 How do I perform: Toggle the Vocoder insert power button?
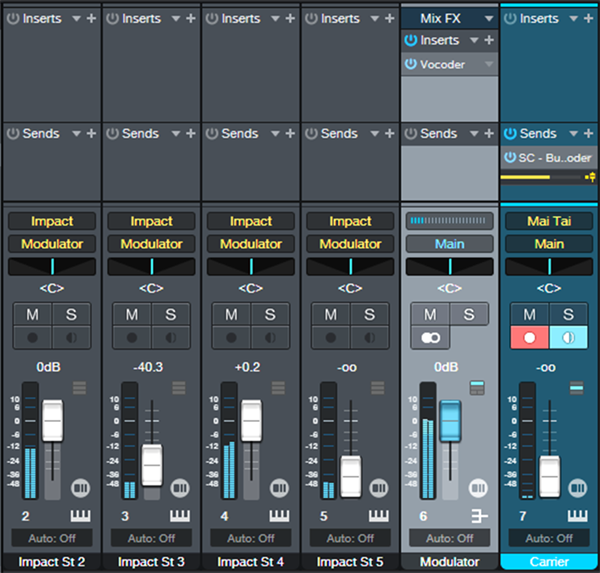point(411,64)
